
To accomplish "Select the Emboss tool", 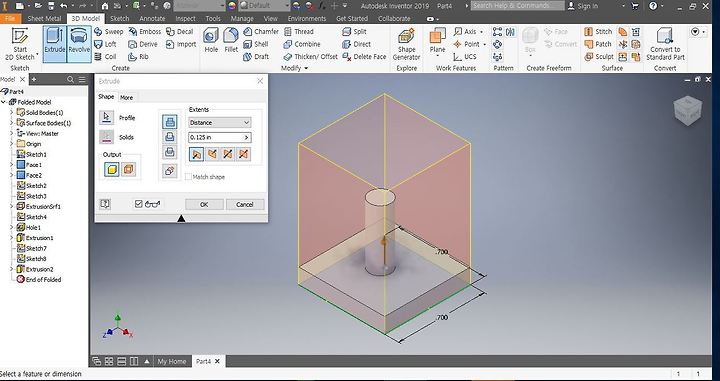I will coord(145,32).
